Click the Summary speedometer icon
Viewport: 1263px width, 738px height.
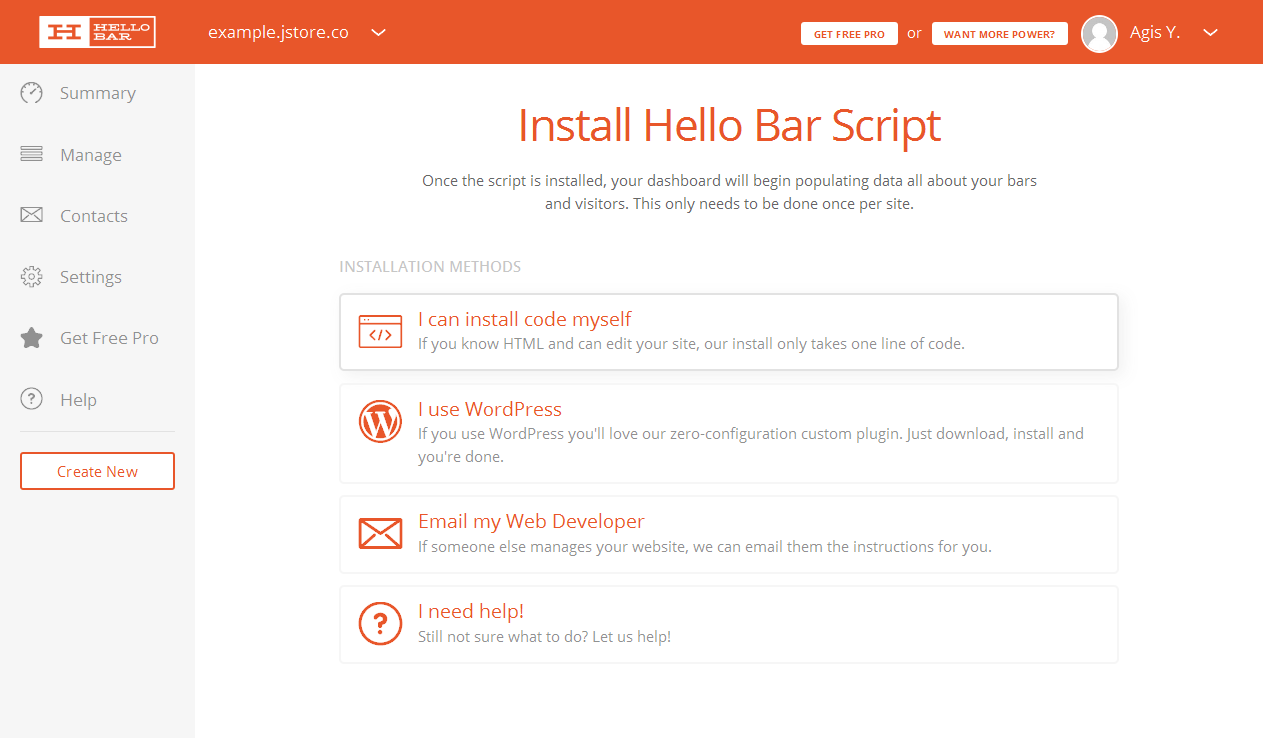32,93
